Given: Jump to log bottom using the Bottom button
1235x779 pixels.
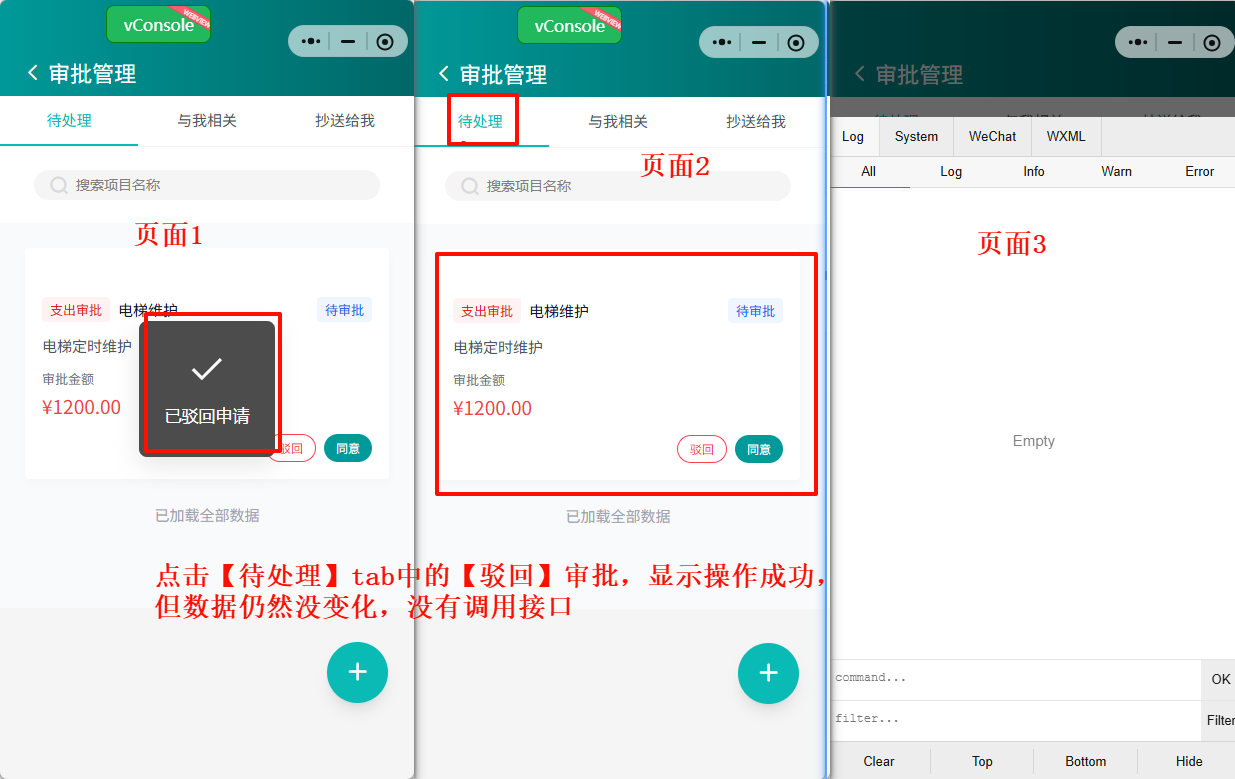Looking at the screenshot, I should pyautogui.click(x=1085, y=761).
